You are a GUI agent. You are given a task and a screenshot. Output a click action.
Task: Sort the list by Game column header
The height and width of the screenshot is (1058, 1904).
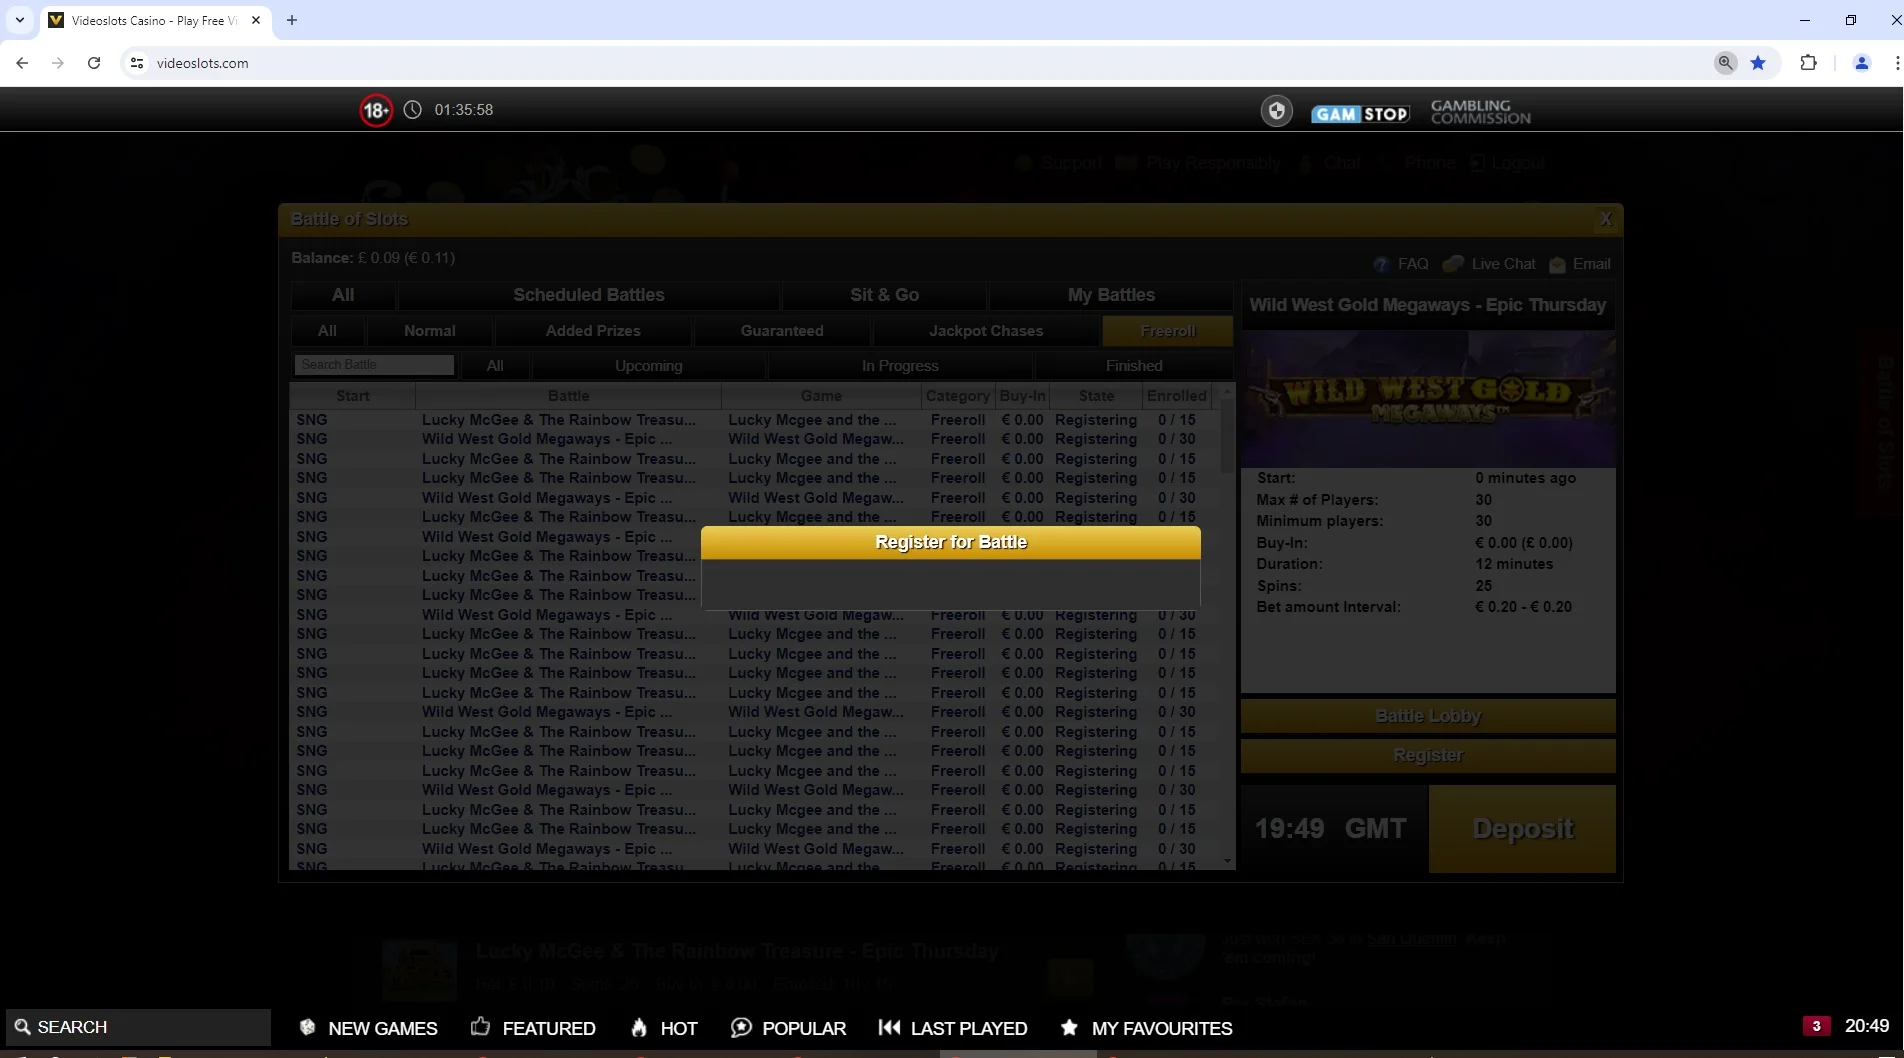[821, 396]
